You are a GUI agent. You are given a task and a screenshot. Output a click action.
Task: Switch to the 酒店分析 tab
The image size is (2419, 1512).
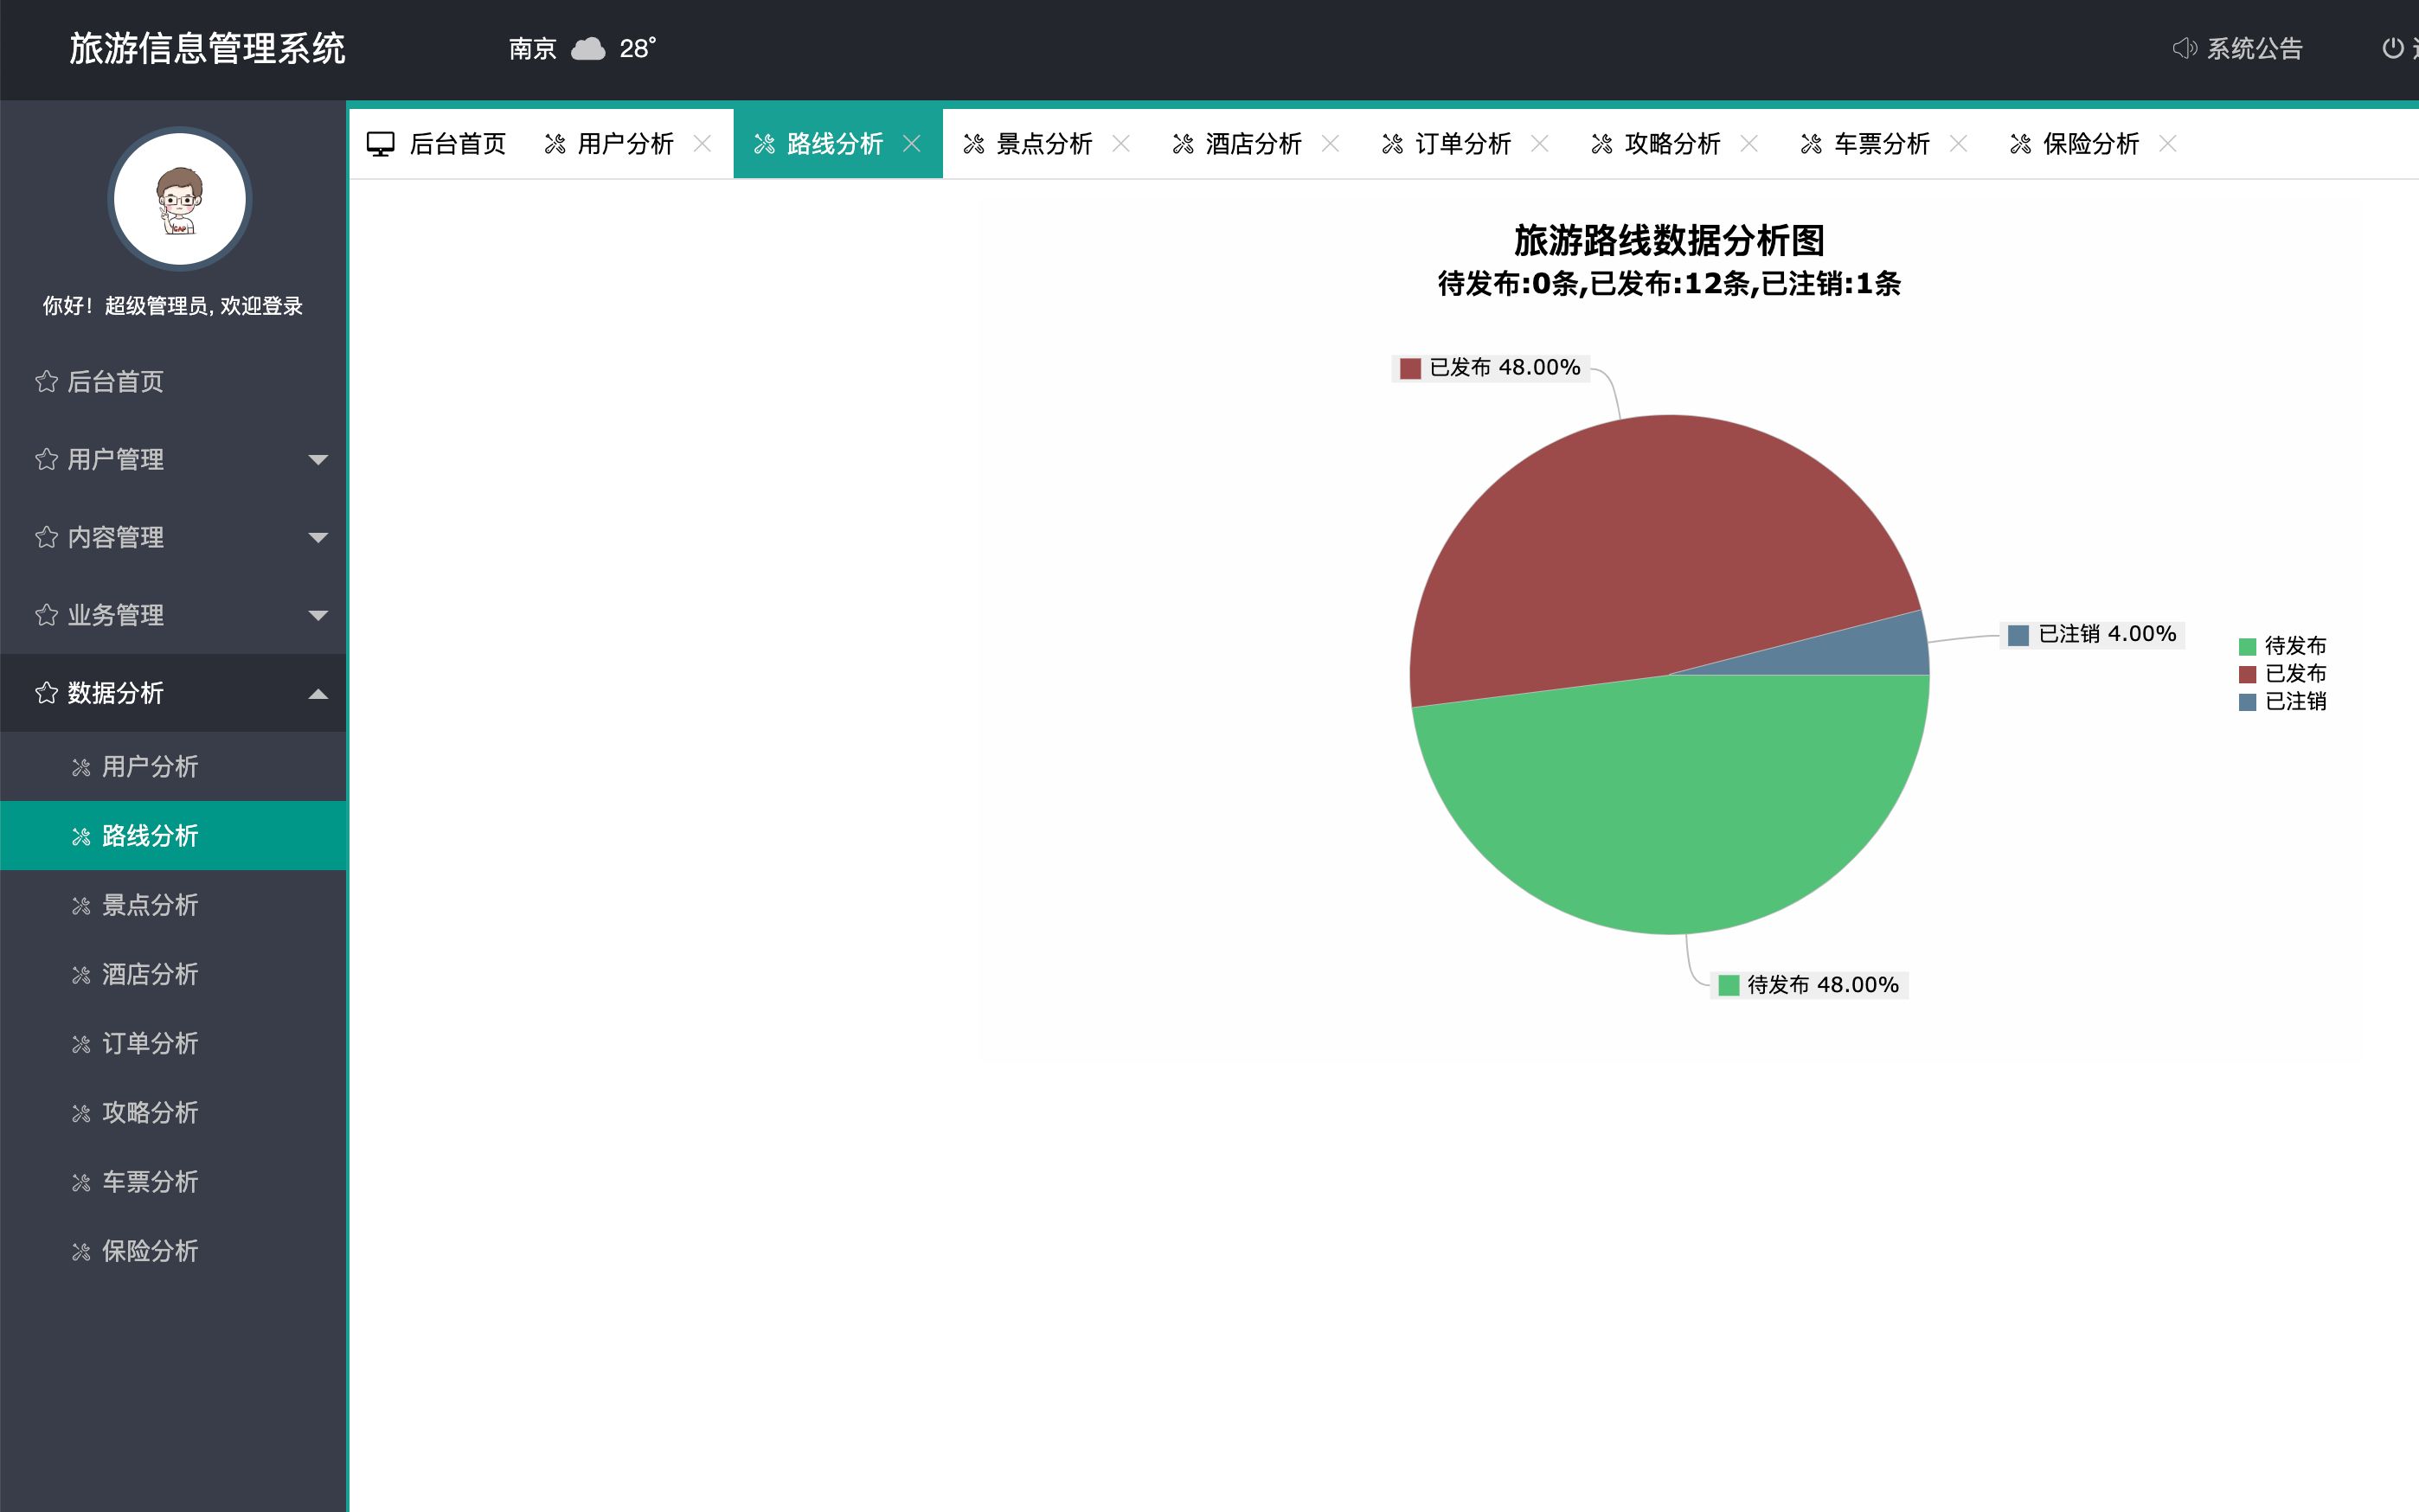1252,143
